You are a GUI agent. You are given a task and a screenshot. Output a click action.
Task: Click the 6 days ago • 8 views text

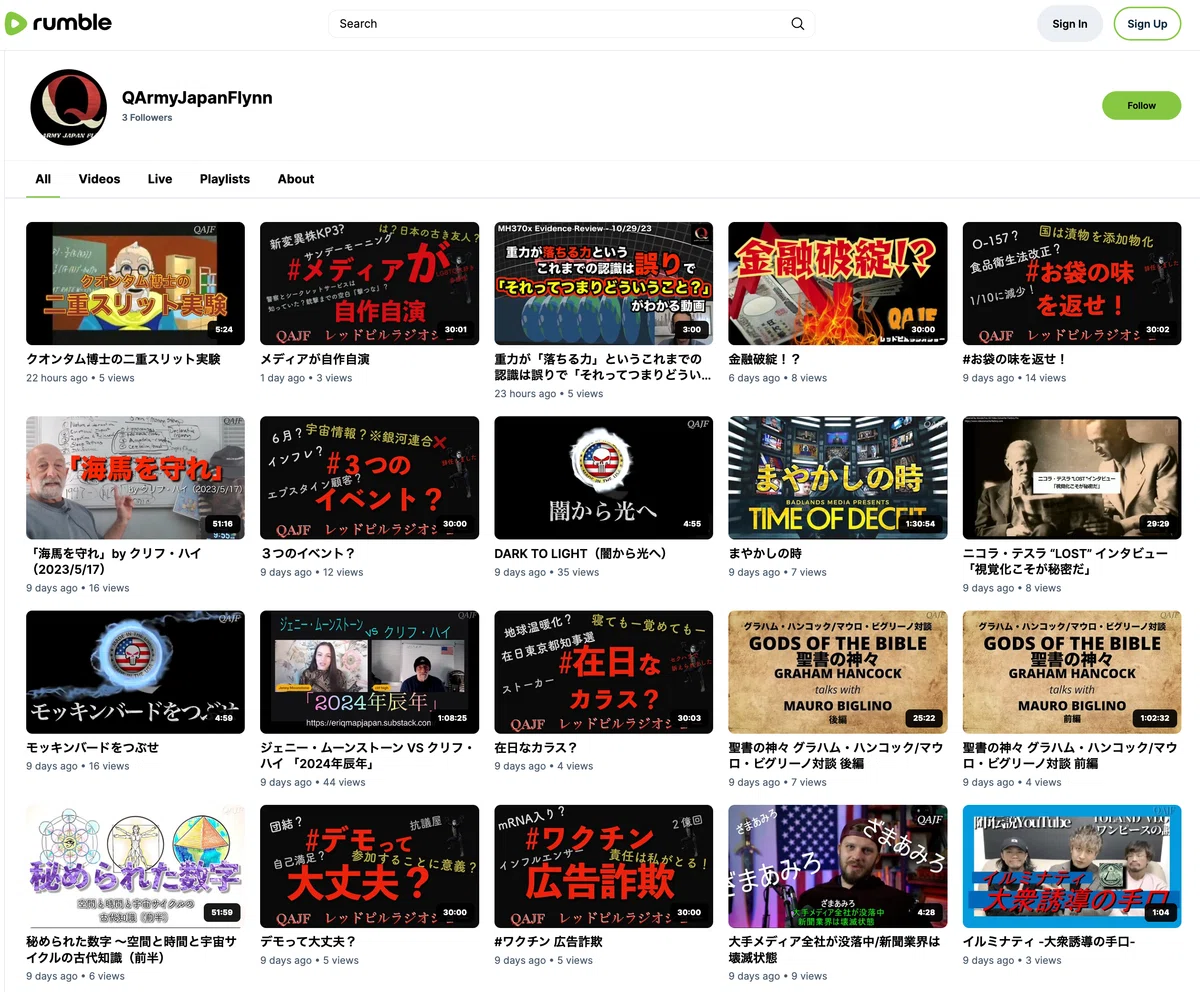click(778, 378)
